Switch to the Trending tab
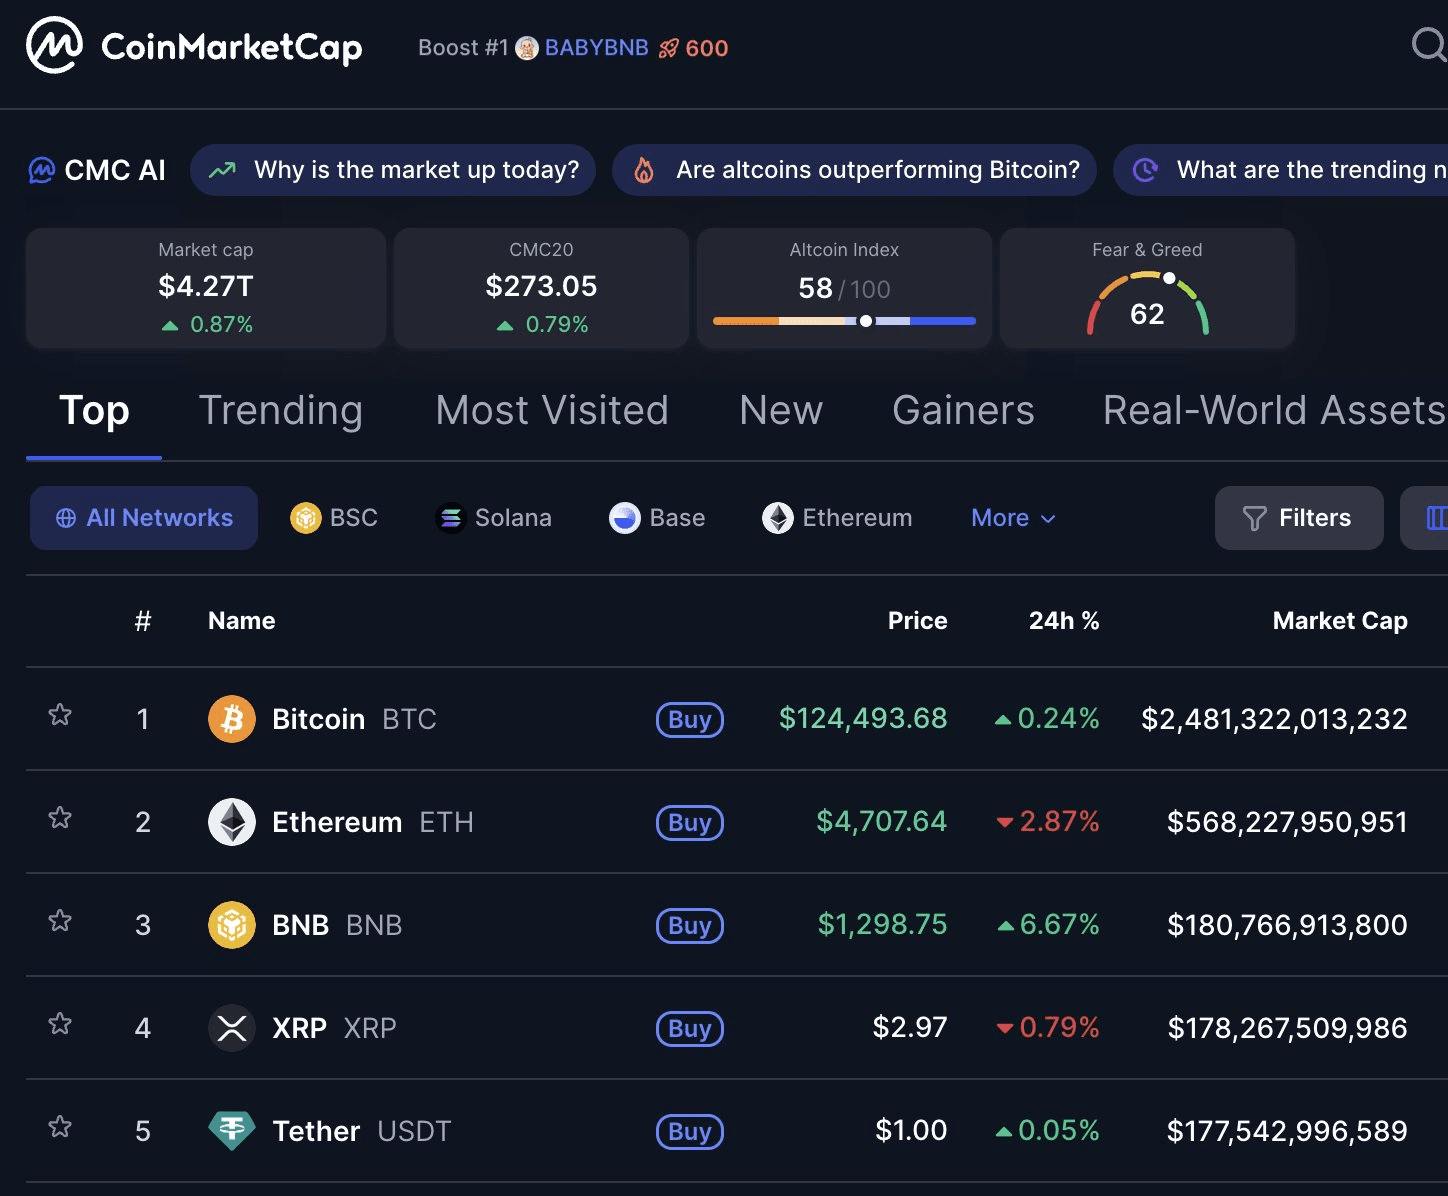1448x1196 pixels. coord(280,411)
